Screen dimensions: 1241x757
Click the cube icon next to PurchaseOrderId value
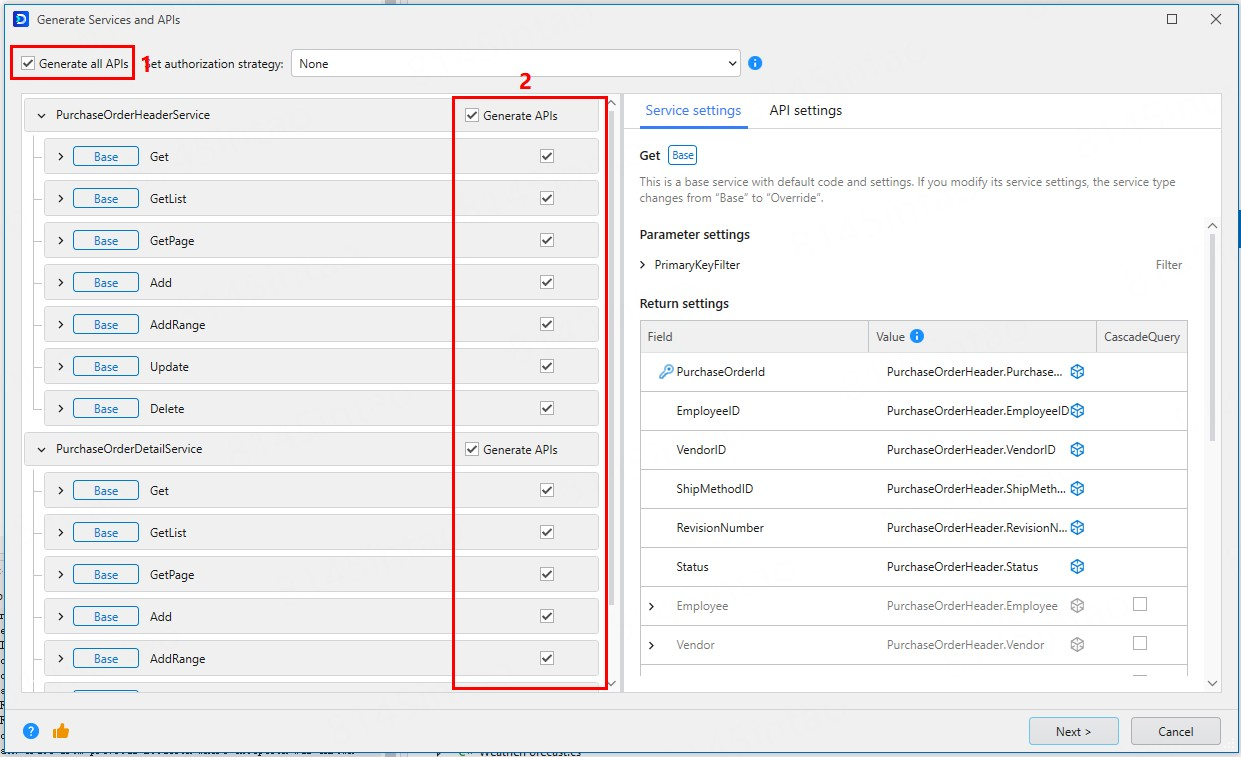1077,372
